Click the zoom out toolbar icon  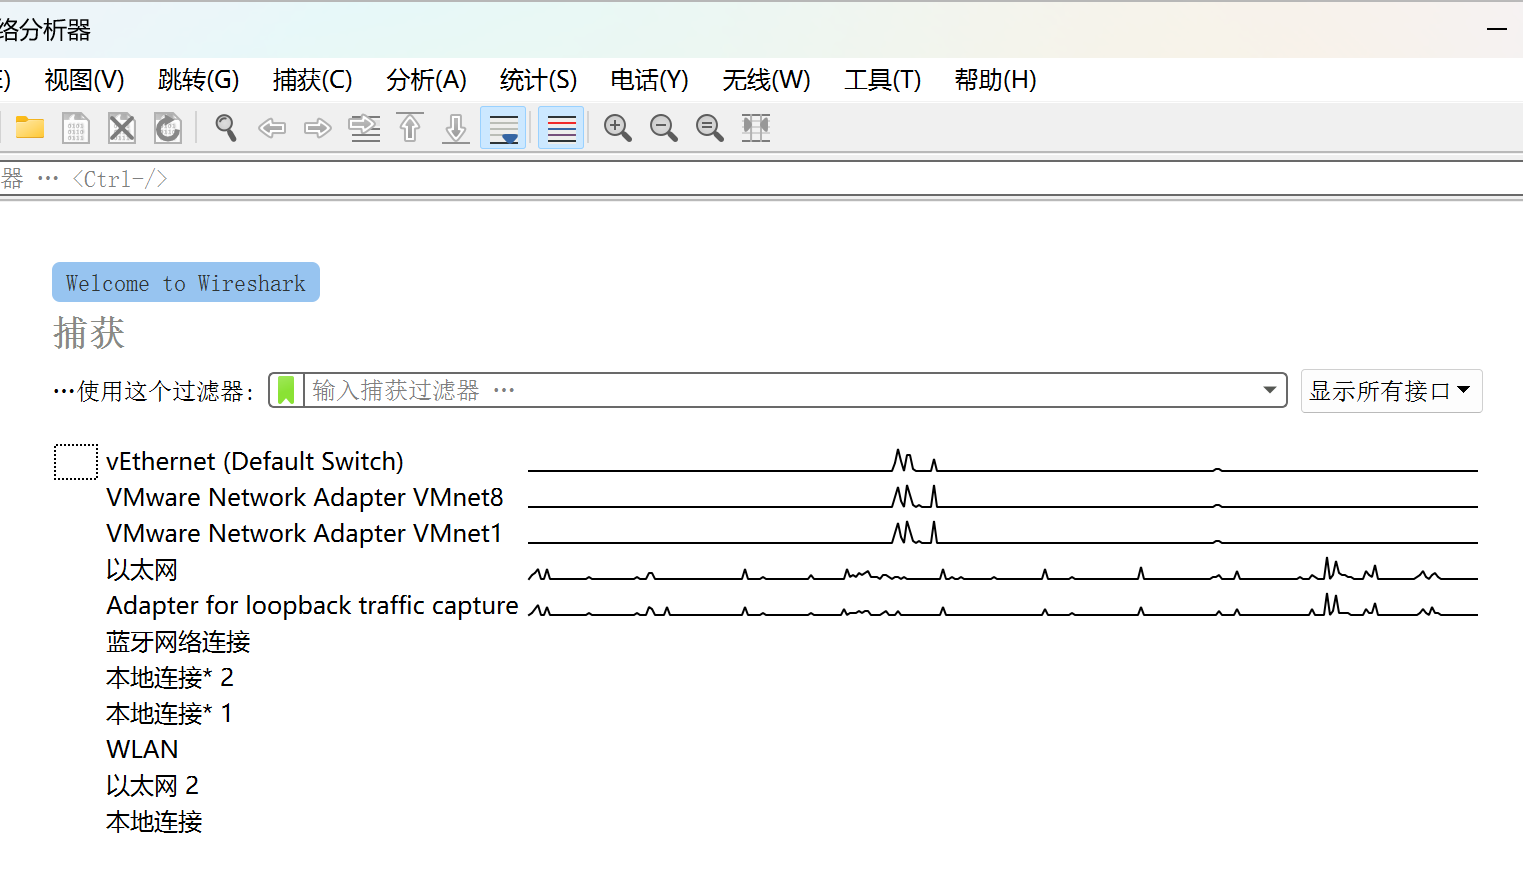click(x=664, y=128)
